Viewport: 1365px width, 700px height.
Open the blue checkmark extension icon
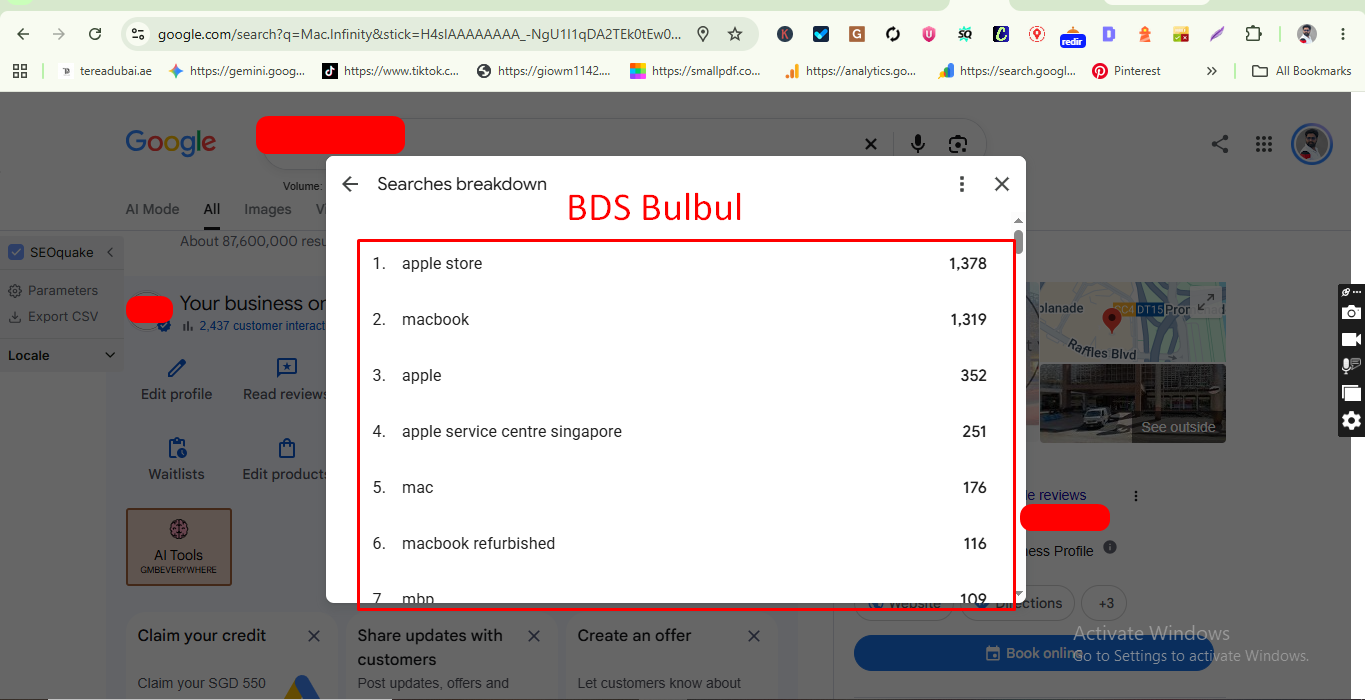coord(821,34)
